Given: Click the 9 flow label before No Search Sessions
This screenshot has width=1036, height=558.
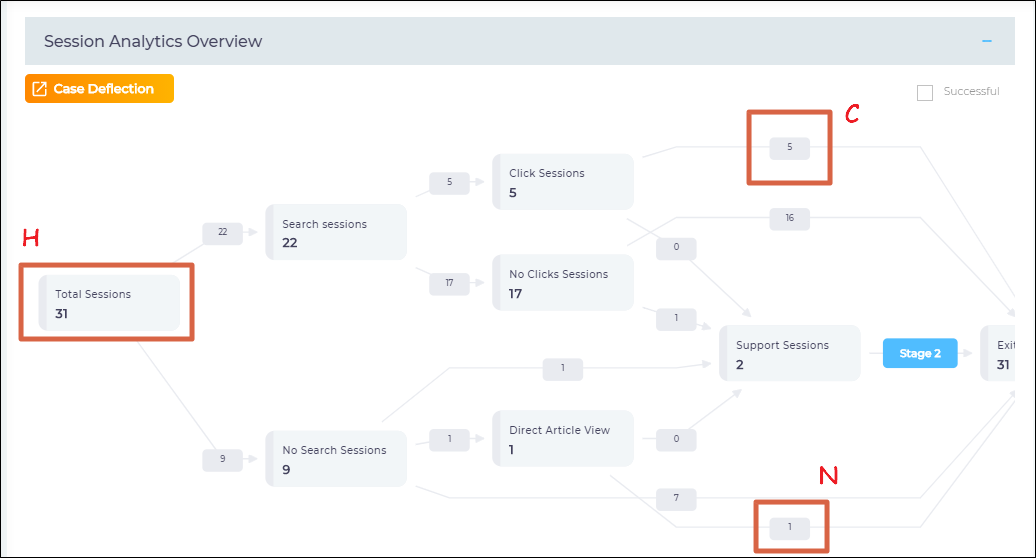Looking at the screenshot, I should 222,459.
